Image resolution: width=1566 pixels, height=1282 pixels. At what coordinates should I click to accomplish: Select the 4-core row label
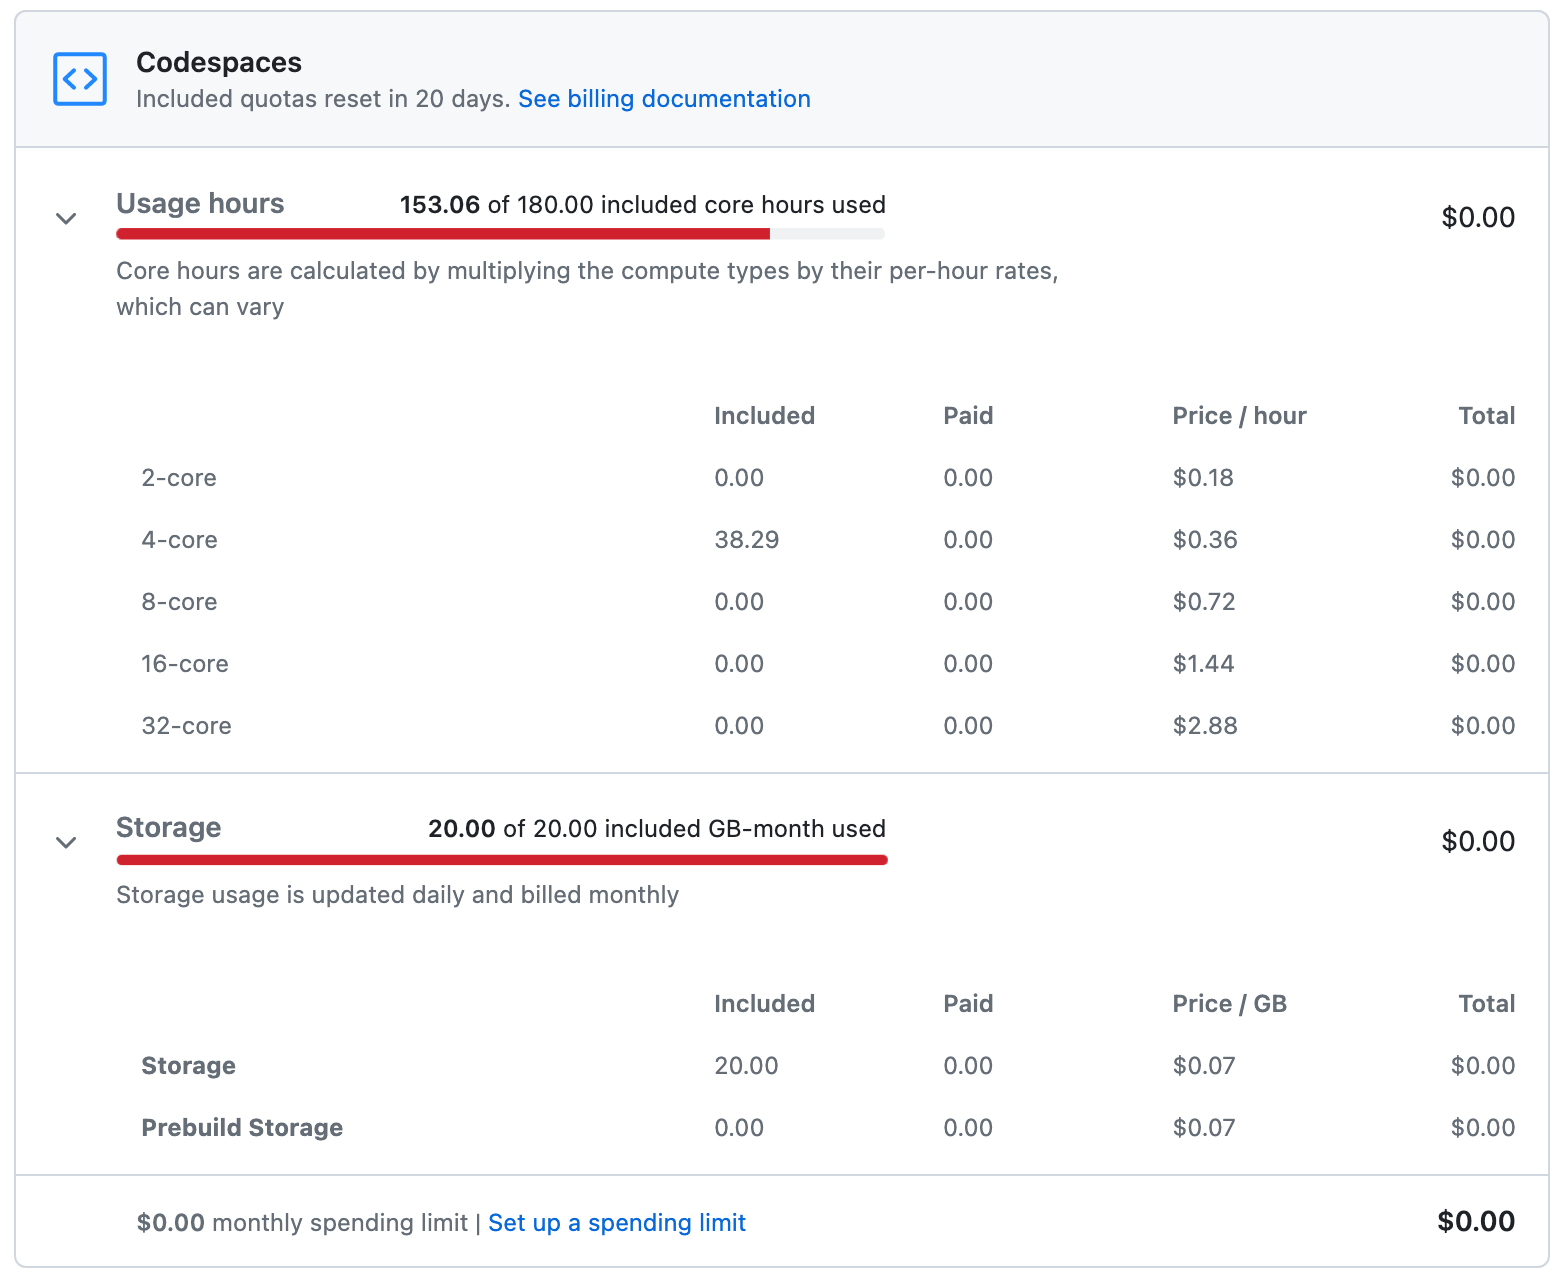click(x=179, y=540)
